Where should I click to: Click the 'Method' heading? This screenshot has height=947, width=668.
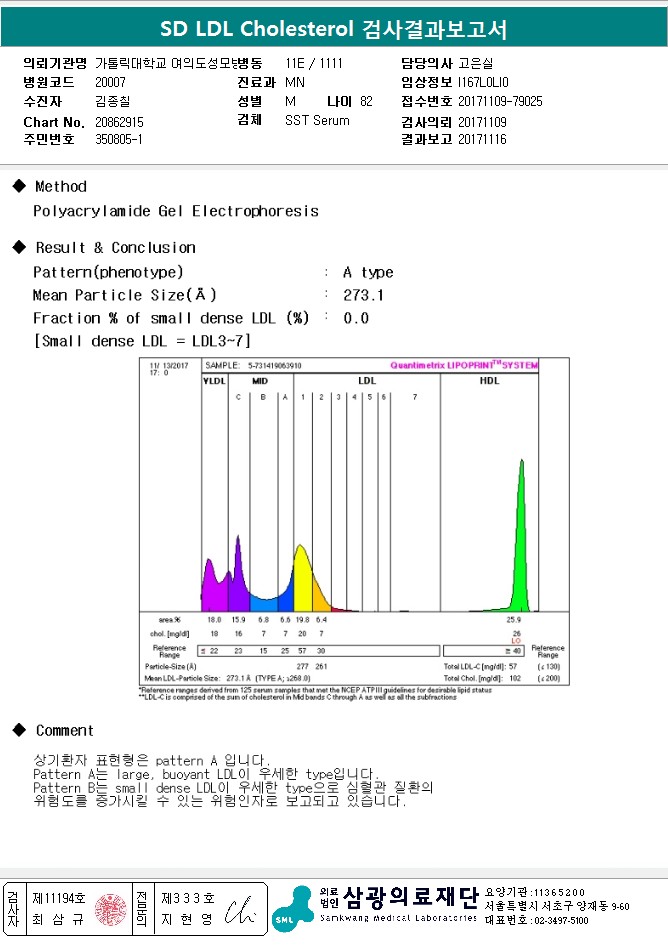[x=61, y=186]
